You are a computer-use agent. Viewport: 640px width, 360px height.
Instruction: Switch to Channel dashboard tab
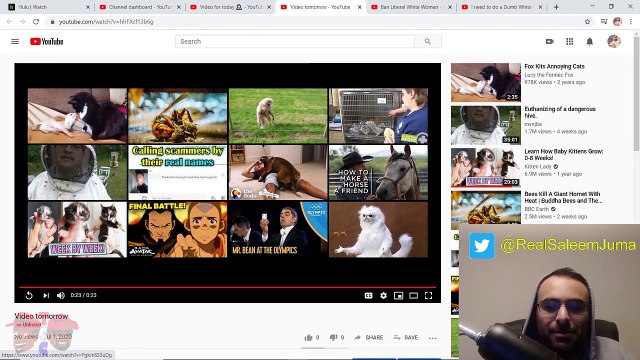[x=140, y=7]
